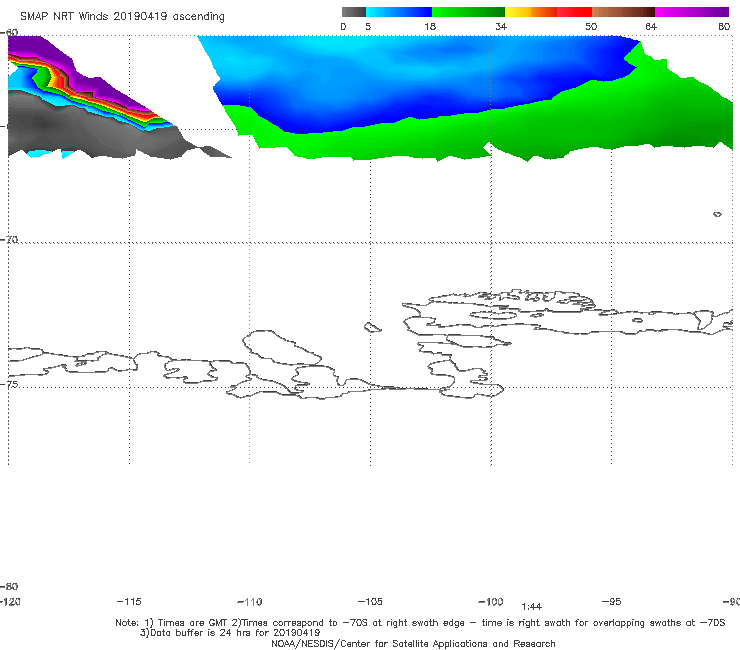Click latitude label '-75'

tap(9, 384)
